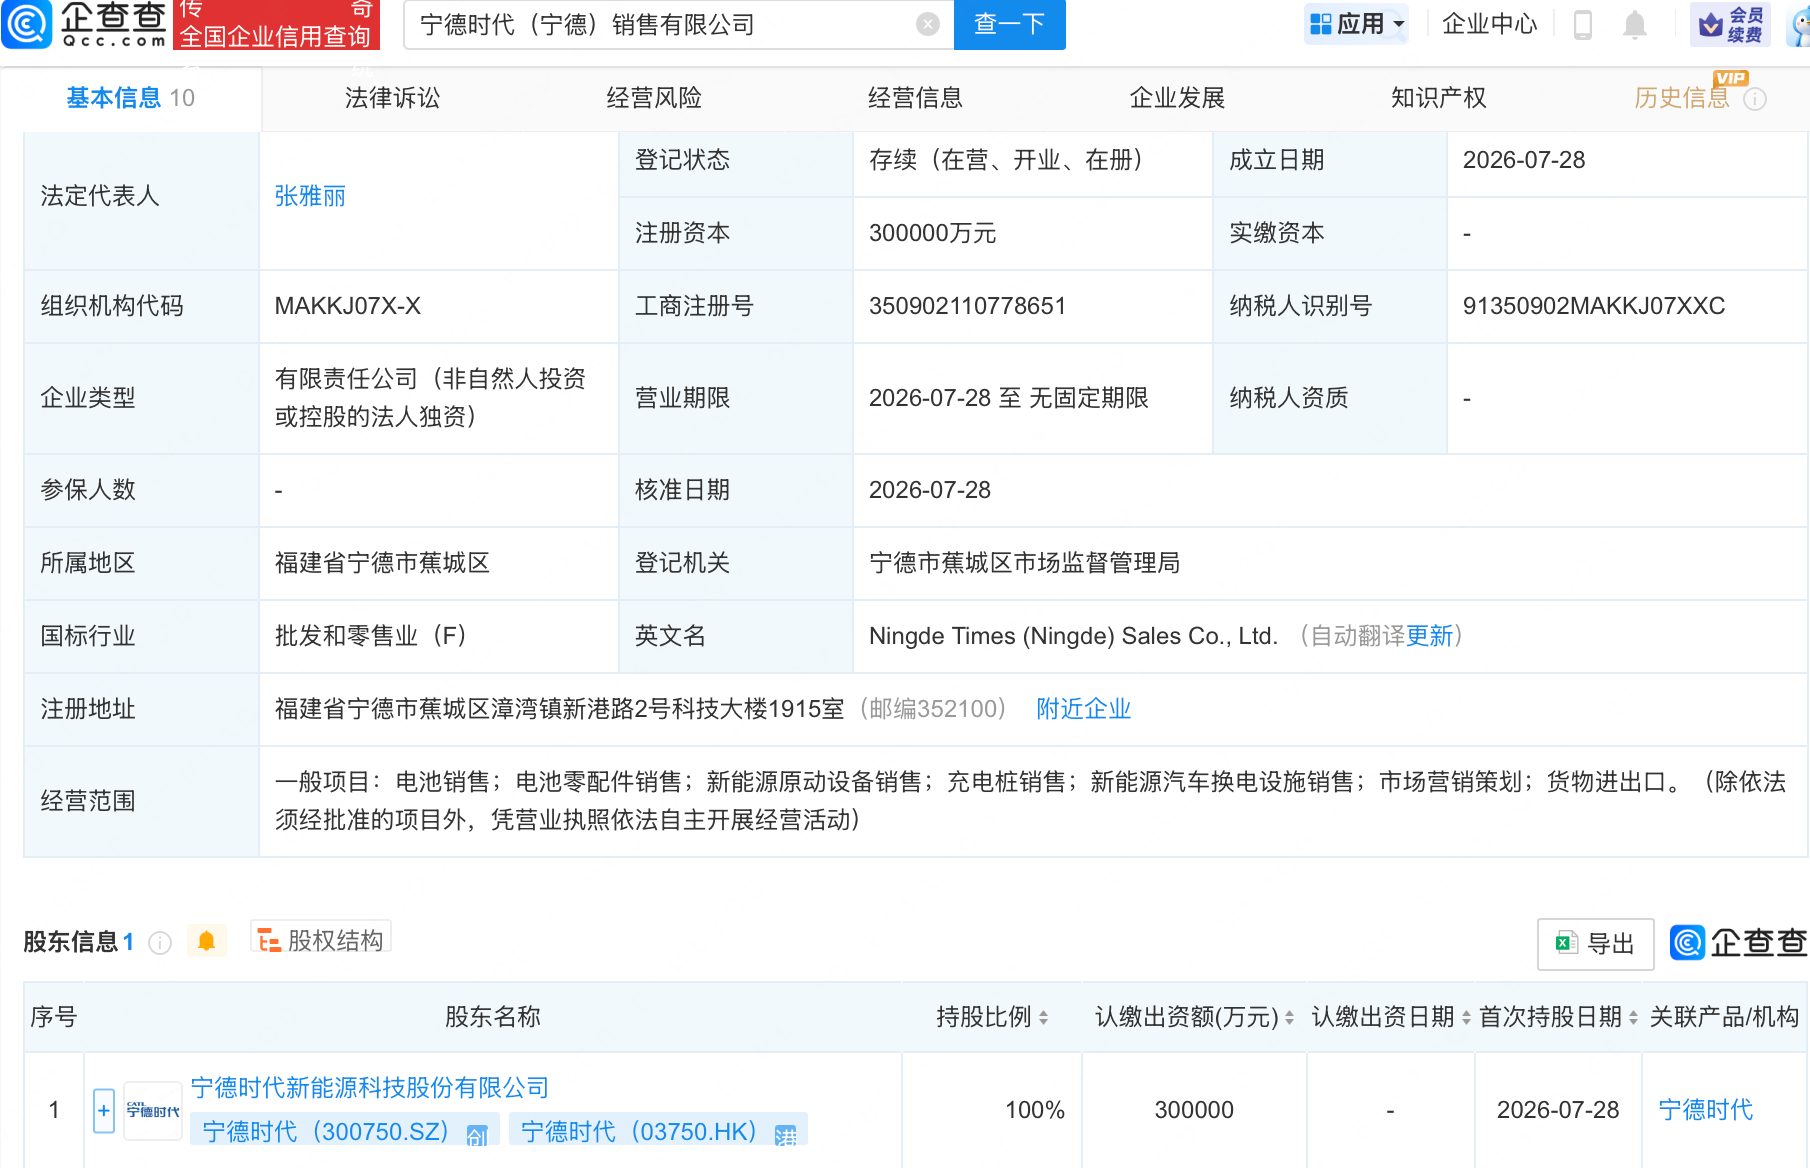Open notifications bell icon in header
The image size is (1810, 1168).
click(x=1635, y=25)
